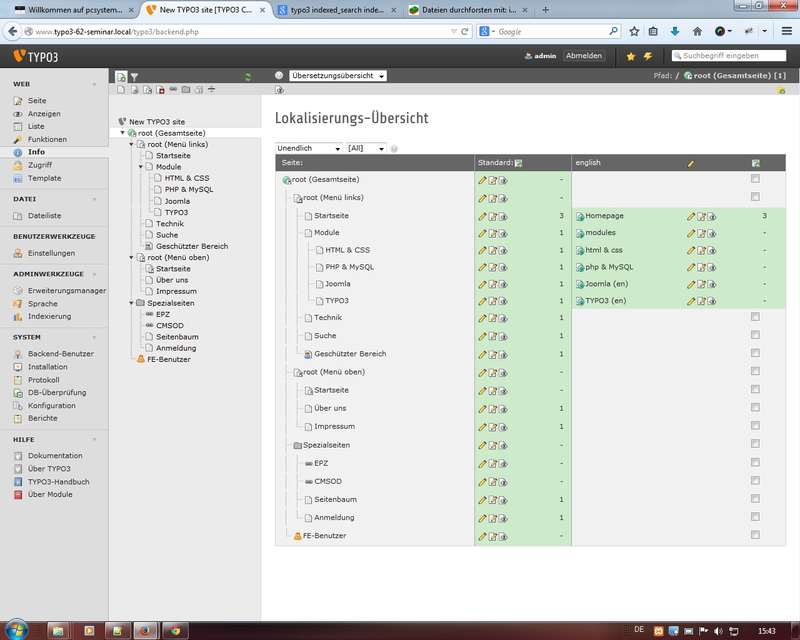Click the lightning bolt clear cache icon
Image resolution: width=800 pixels, height=640 pixels.
648,56
